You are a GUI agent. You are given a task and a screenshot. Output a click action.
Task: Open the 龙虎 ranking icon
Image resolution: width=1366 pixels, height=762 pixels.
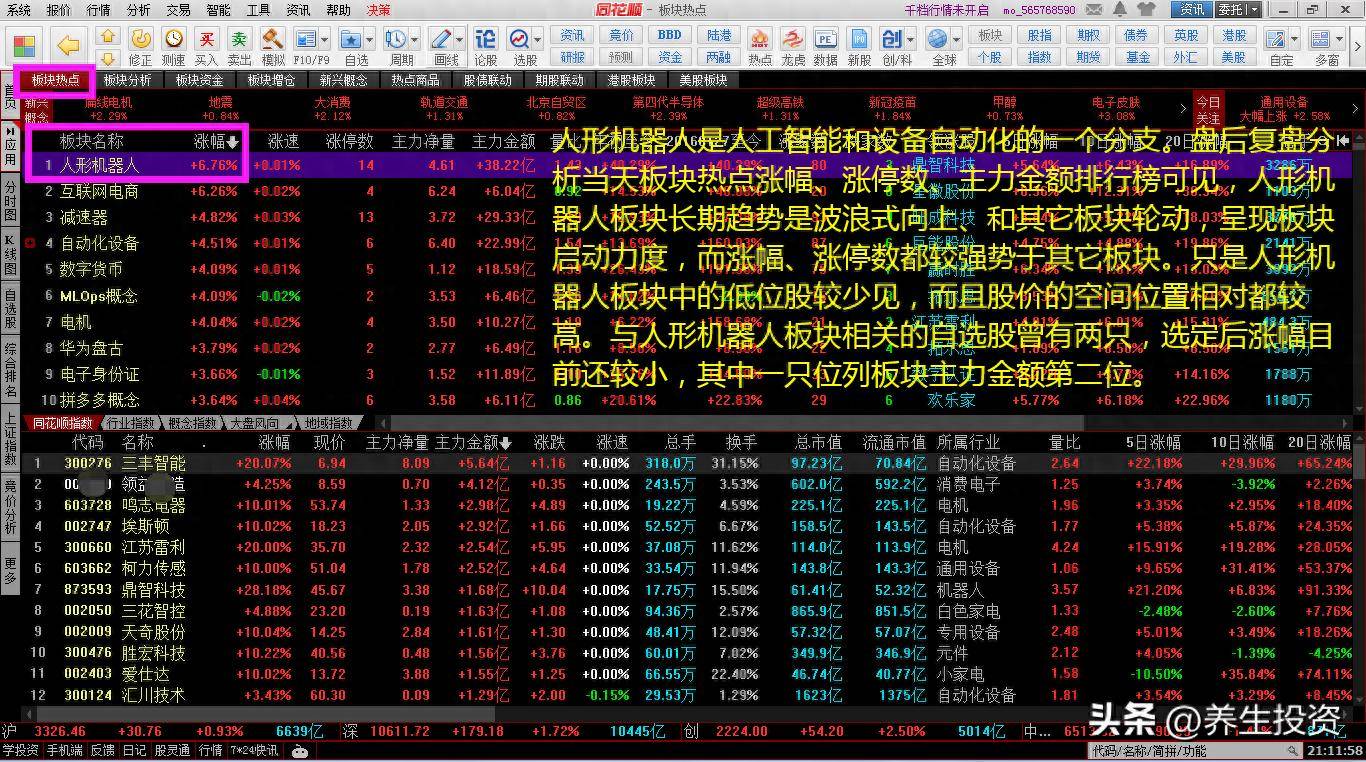[793, 38]
